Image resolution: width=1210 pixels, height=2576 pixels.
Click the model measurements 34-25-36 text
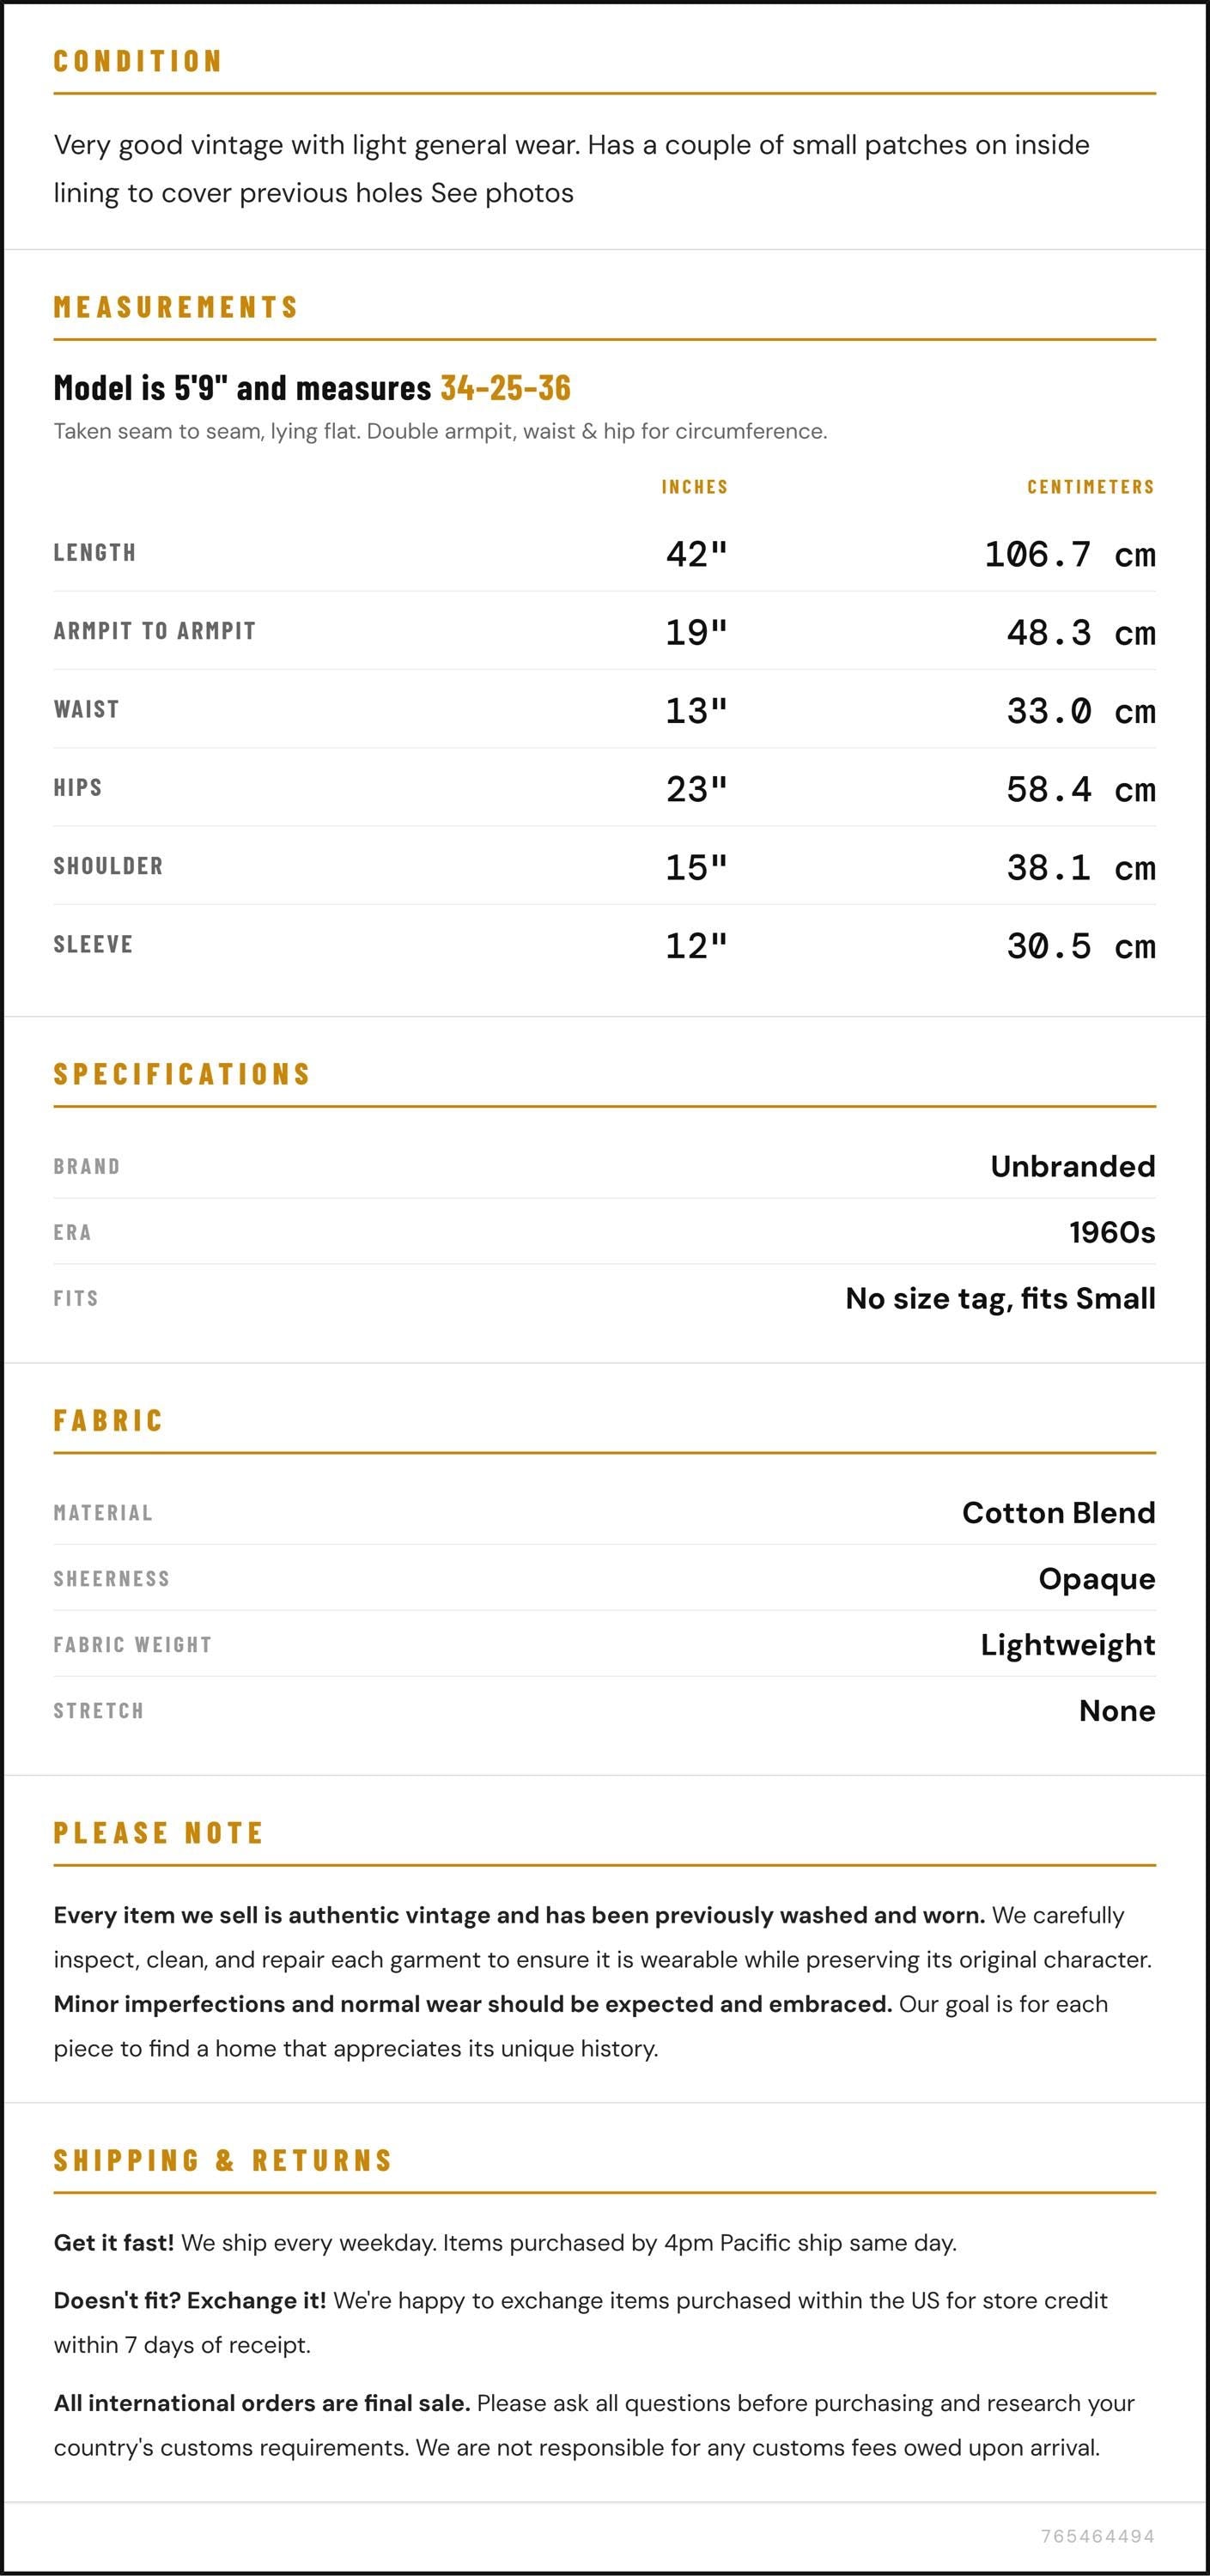coord(505,387)
